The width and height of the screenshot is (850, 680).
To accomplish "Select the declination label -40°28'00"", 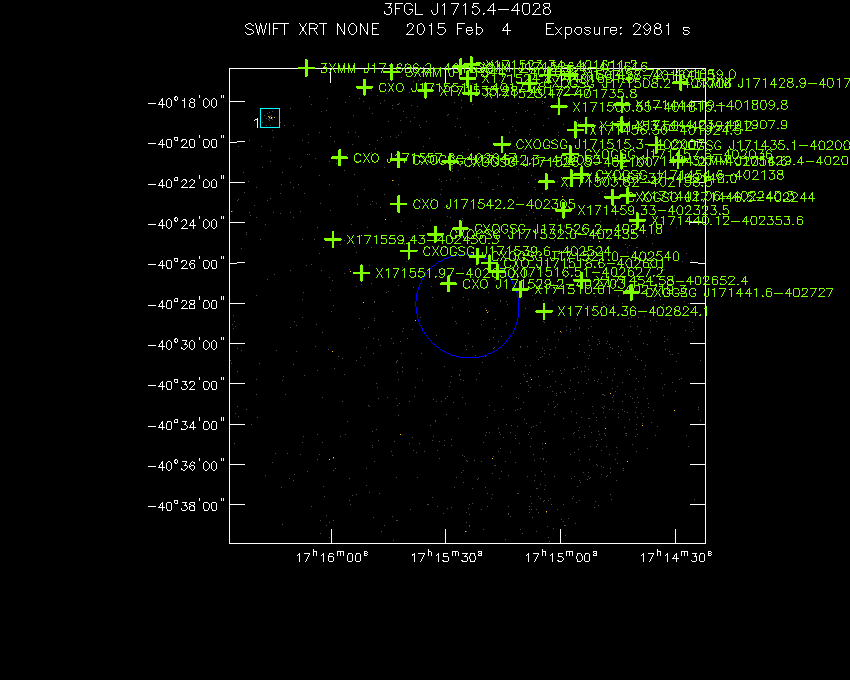I will [186, 304].
